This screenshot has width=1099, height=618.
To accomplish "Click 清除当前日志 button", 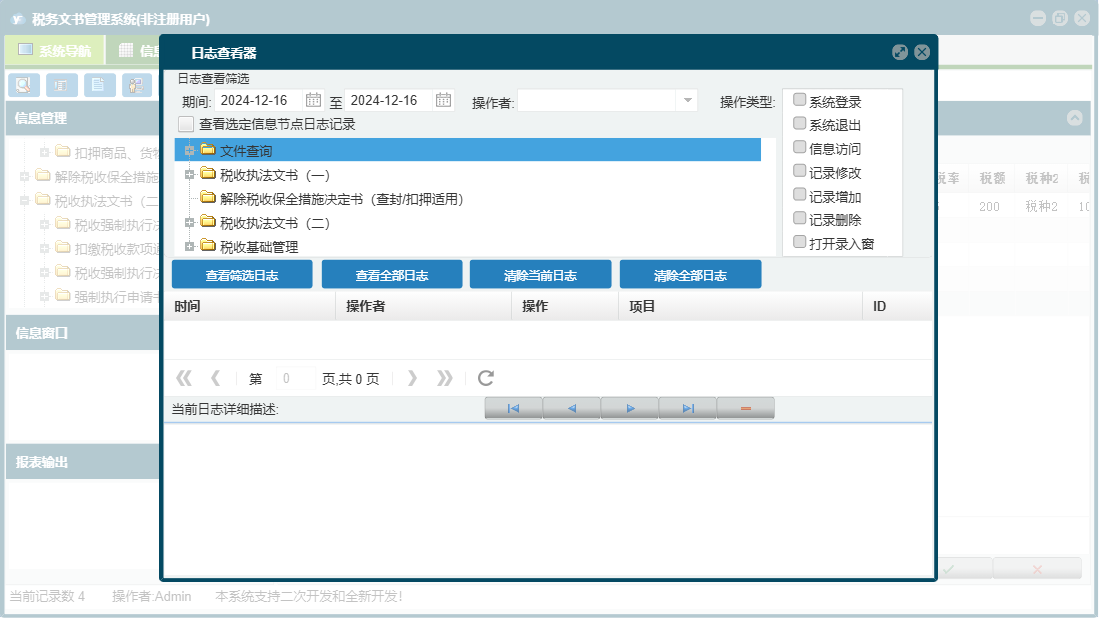I will pos(540,275).
